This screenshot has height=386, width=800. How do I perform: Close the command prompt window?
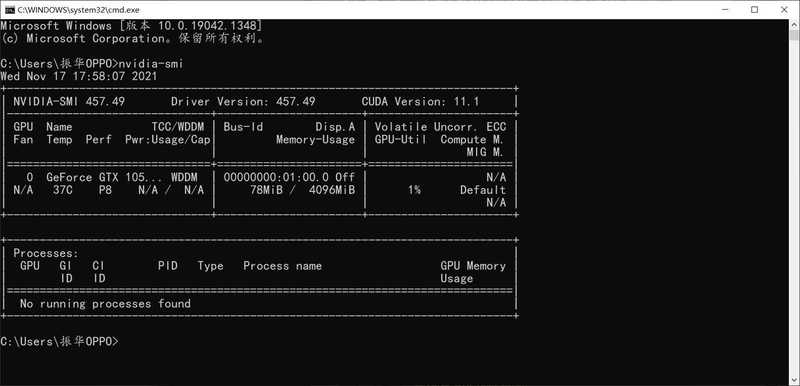coord(784,10)
